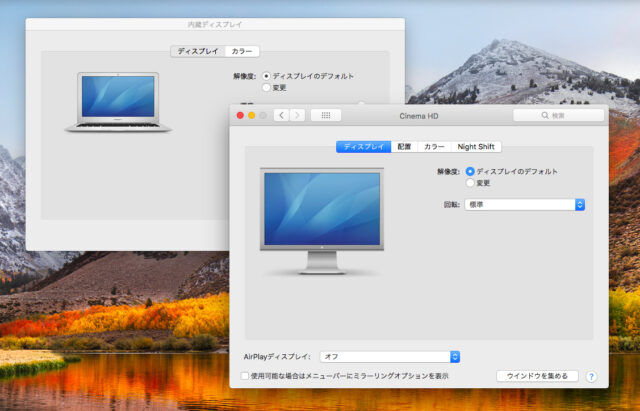640x411 pixels.
Task: Switch to the 配置 tab
Action: click(x=404, y=147)
